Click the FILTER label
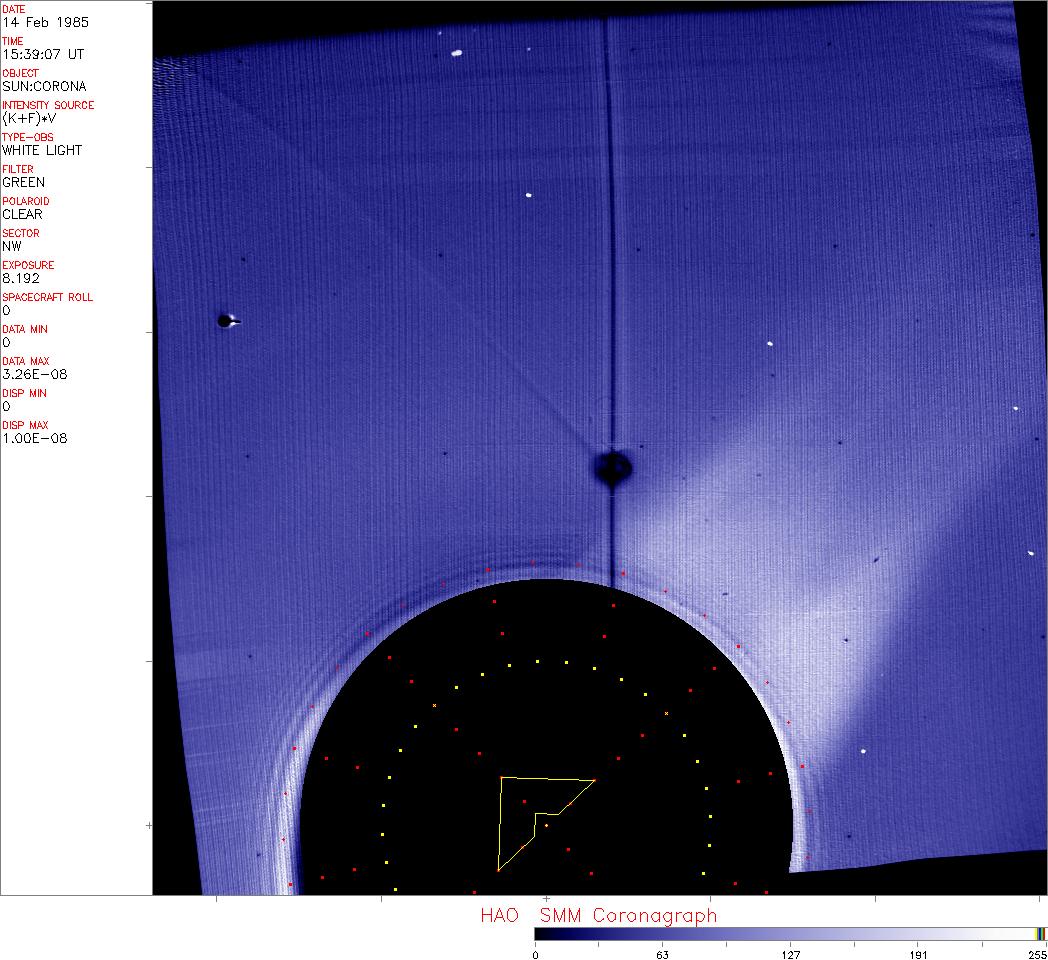This screenshot has height=960, width=1048. pos(18,170)
